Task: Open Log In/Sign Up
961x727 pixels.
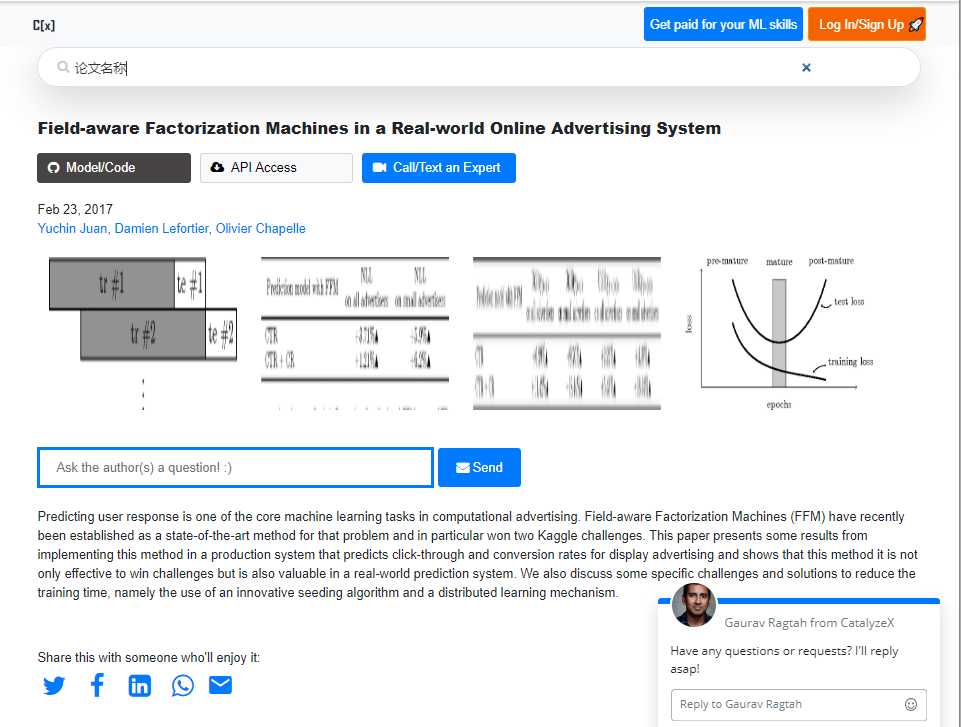Action: pyautogui.click(x=866, y=25)
